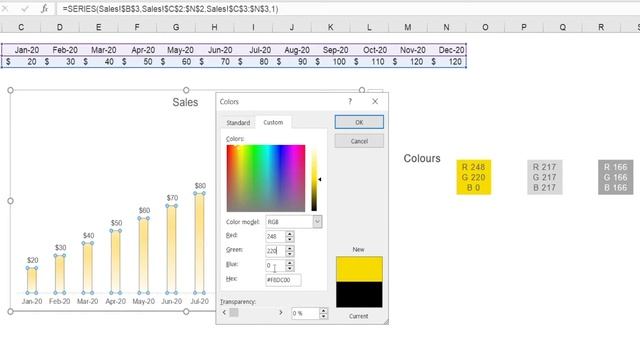Click transparency slider right arrow
Image resolution: width=640 pixels, height=360 pixels.
281,313
